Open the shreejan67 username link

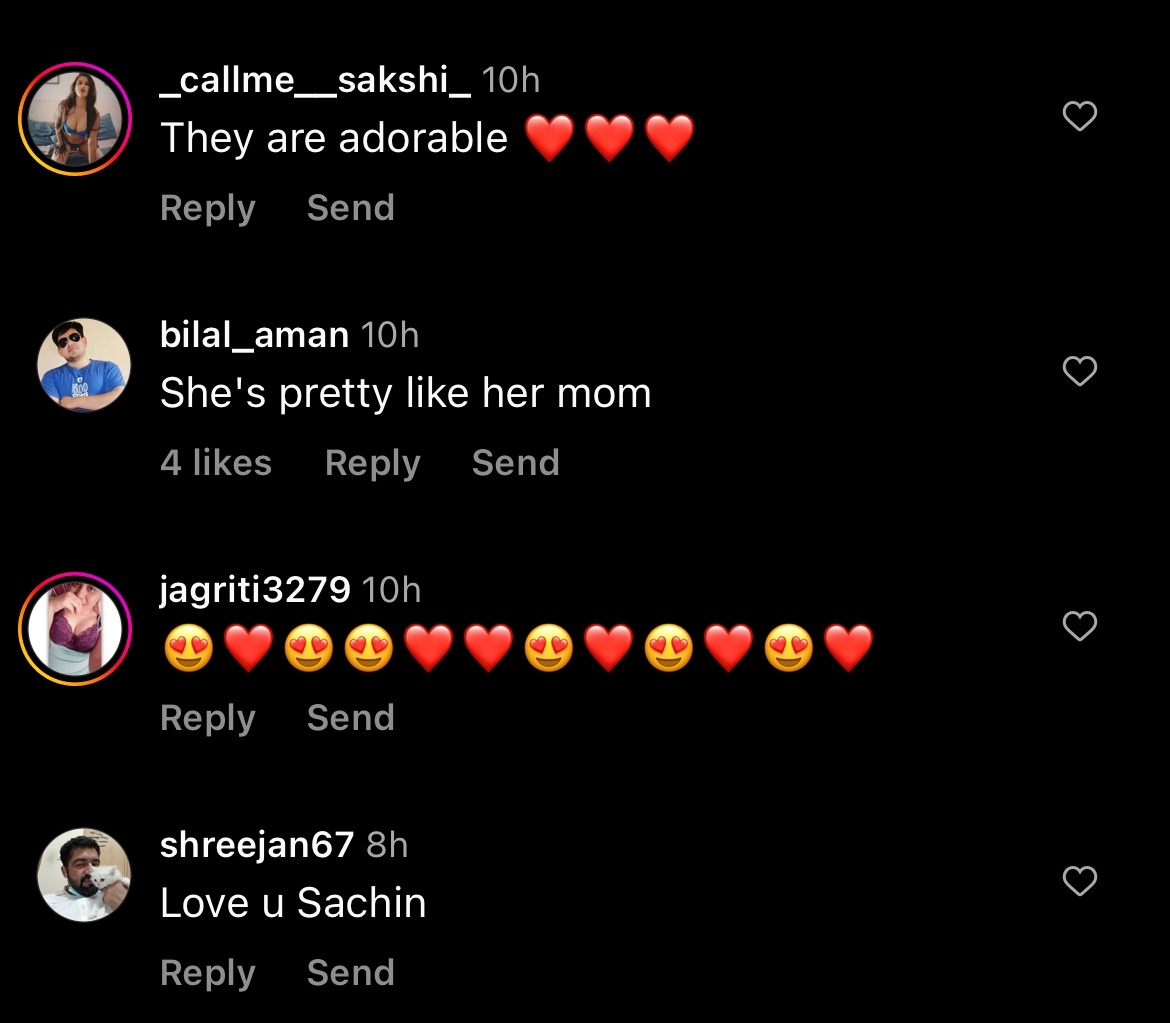tap(257, 846)
